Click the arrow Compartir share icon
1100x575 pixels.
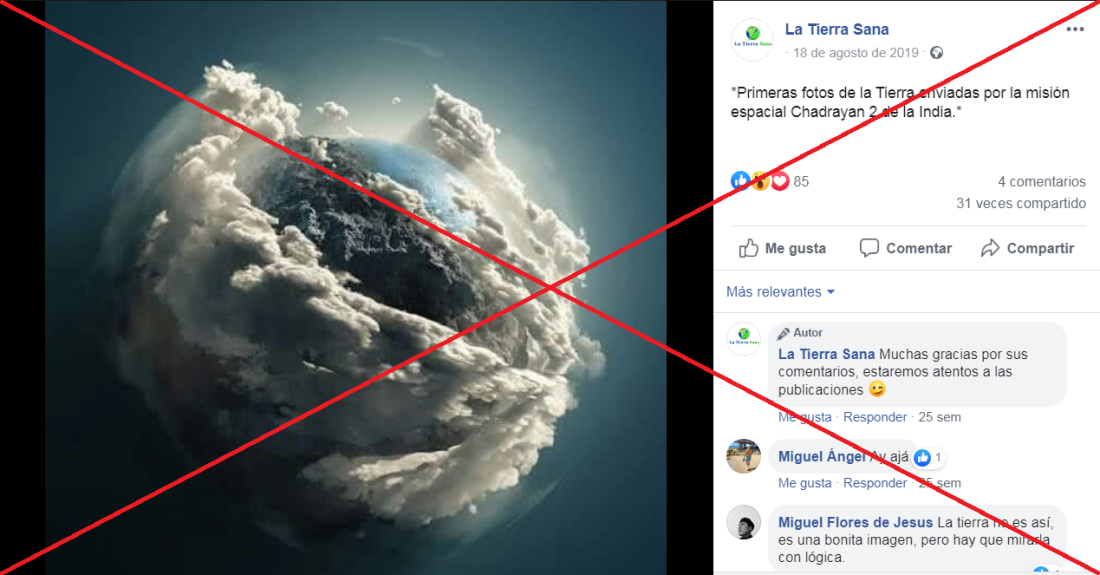coord(990,248)
